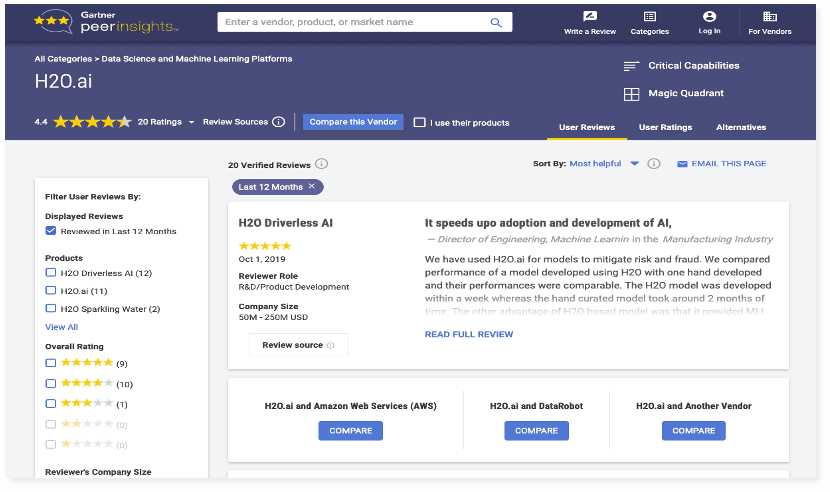Click the Log In profile icon
This screenshot has width=830, height=492.
coord(709,16)
